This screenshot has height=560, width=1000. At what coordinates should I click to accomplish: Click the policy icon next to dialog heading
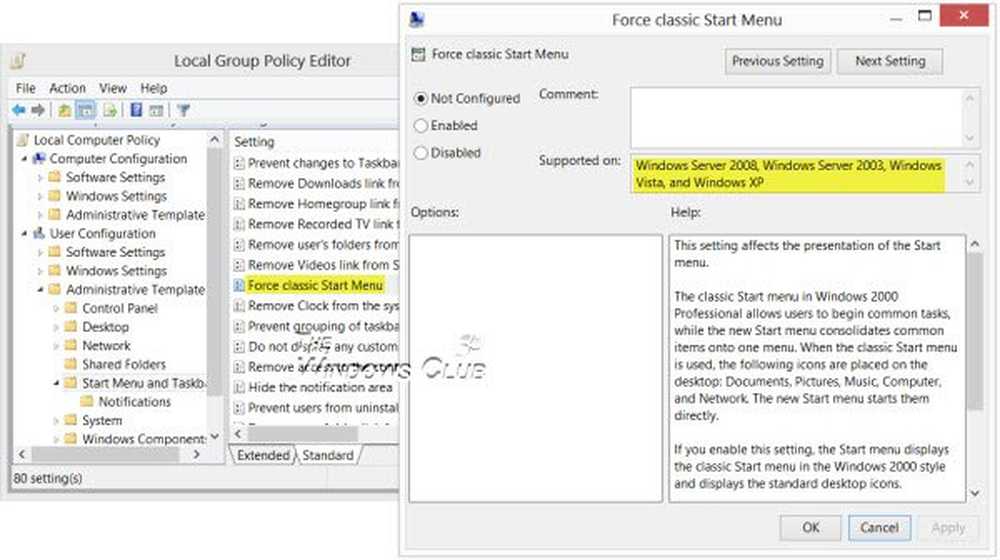[418, 55]
